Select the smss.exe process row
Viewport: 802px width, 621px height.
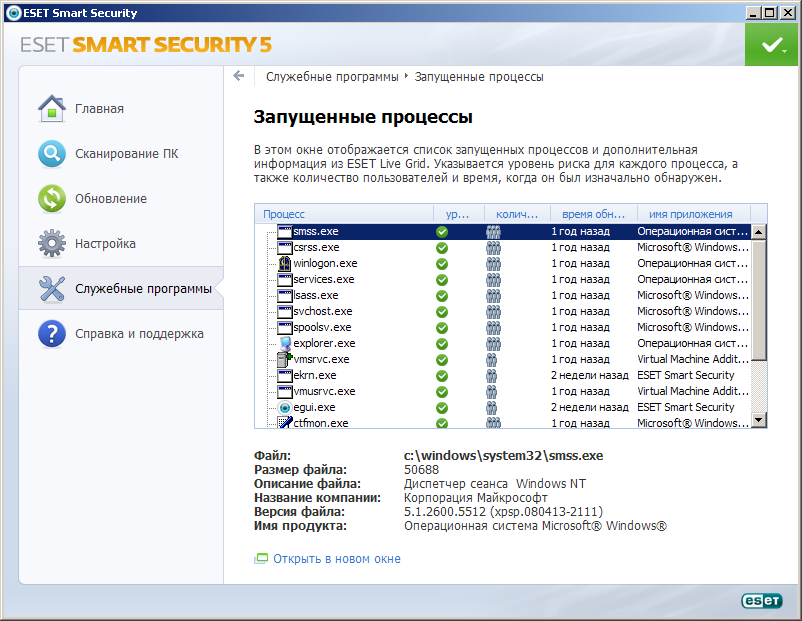tap(503, 232)
